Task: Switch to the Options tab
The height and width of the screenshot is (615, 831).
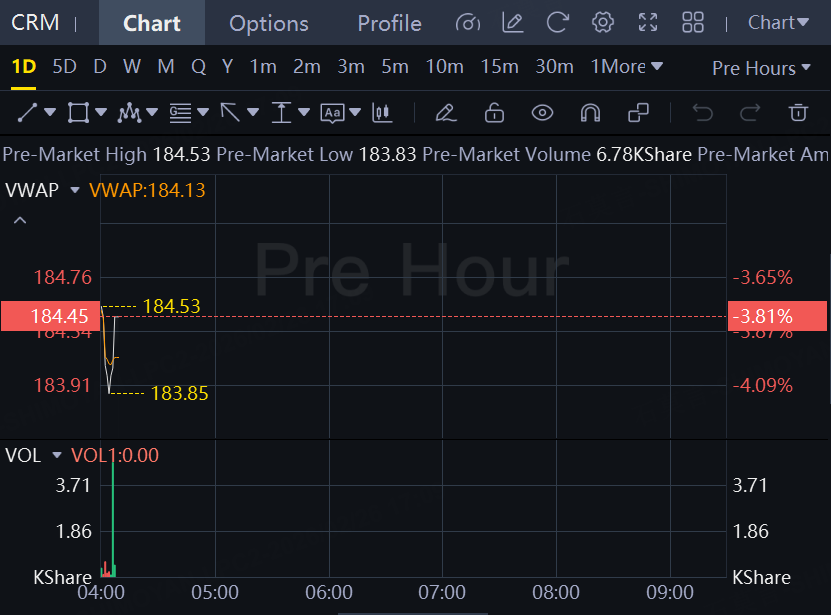Action: pos(269,23)
